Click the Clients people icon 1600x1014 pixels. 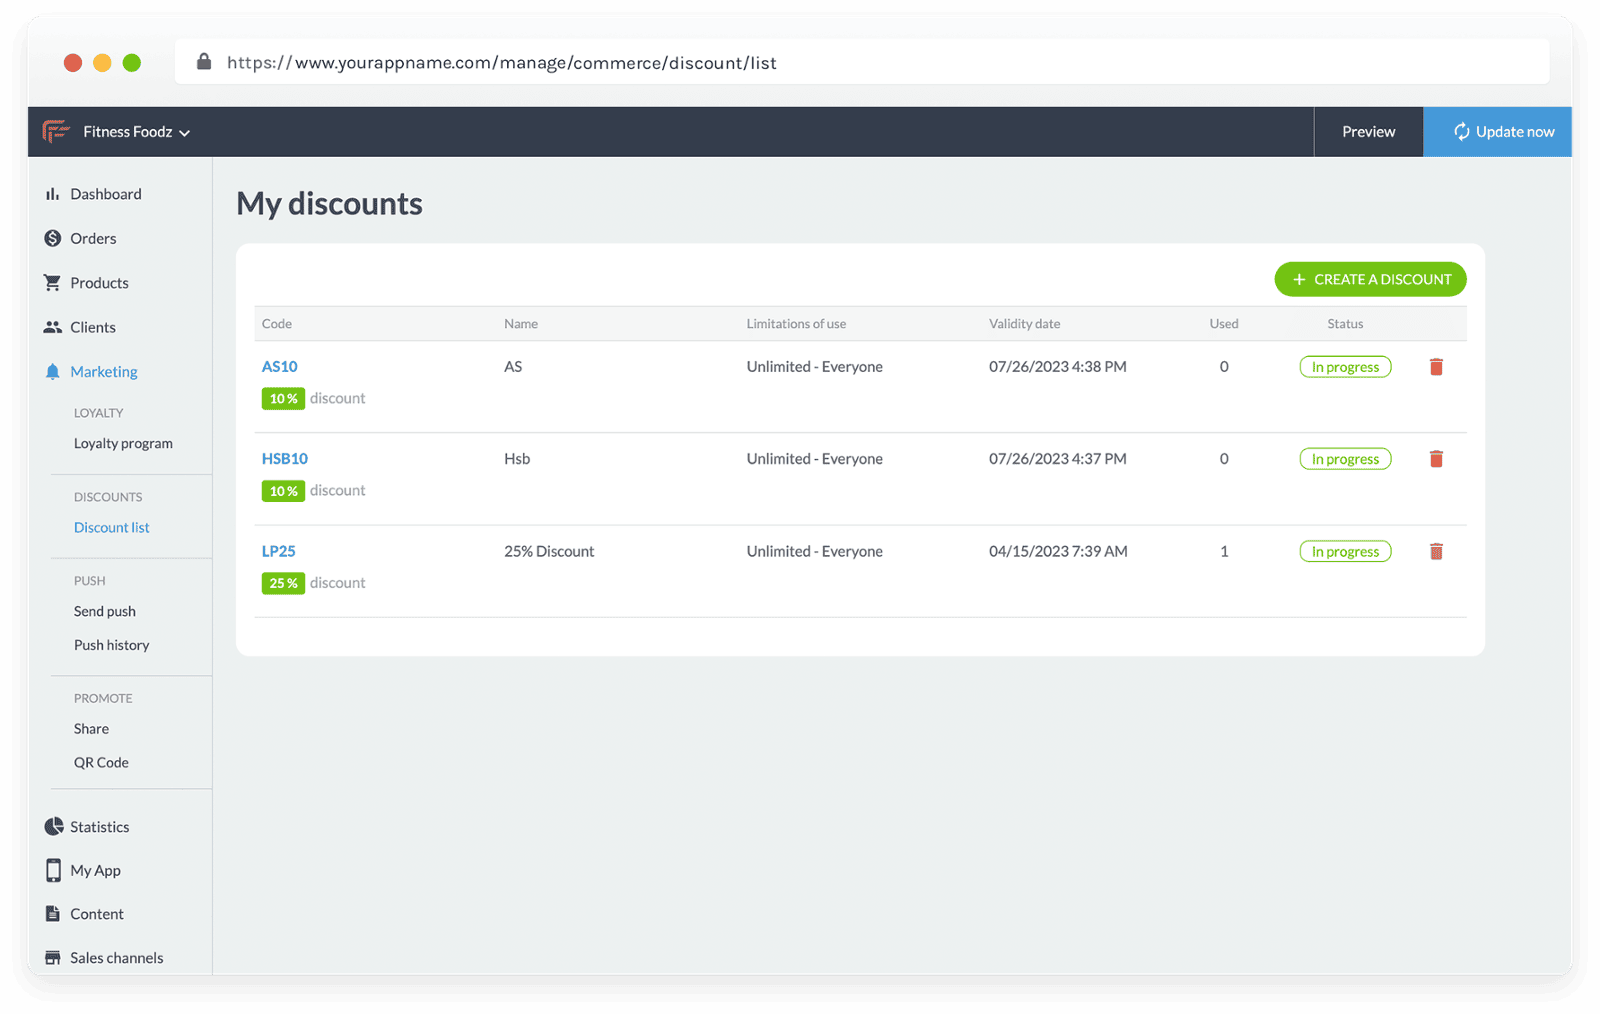pyautogui.click(x=53, y=327)
